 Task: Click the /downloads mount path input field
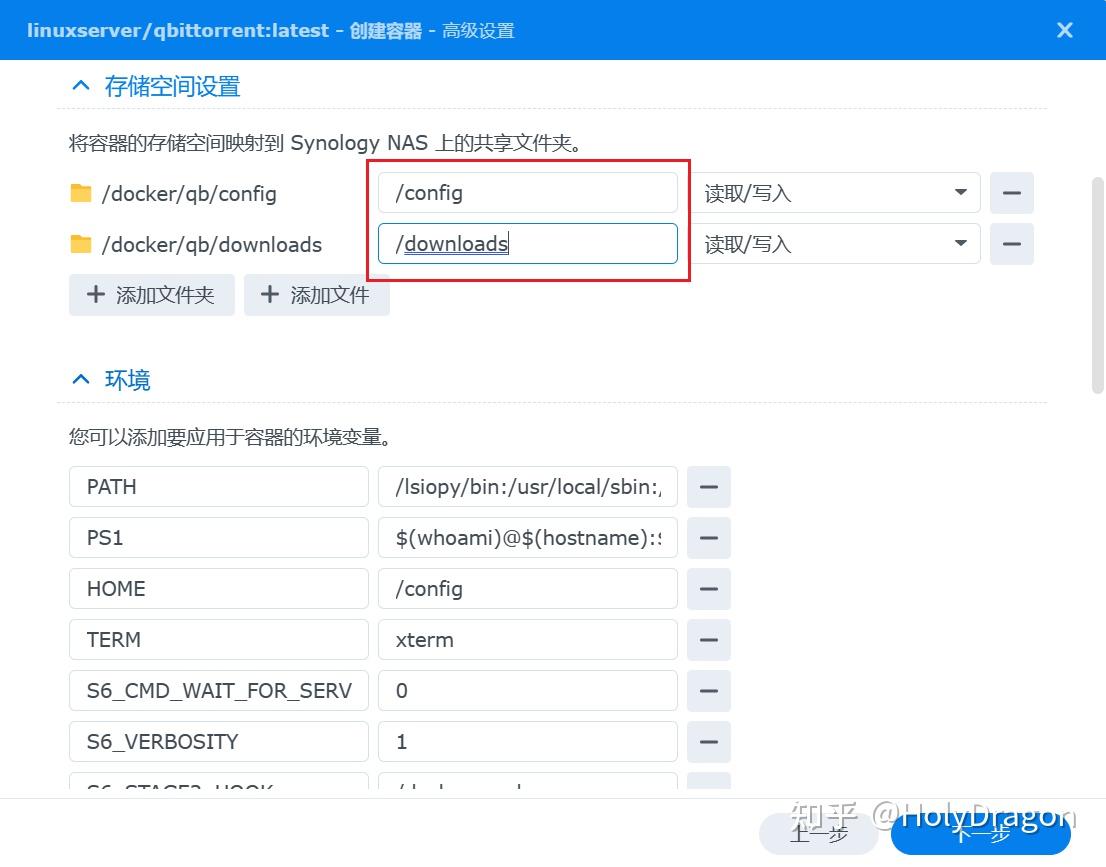point(527,243)
